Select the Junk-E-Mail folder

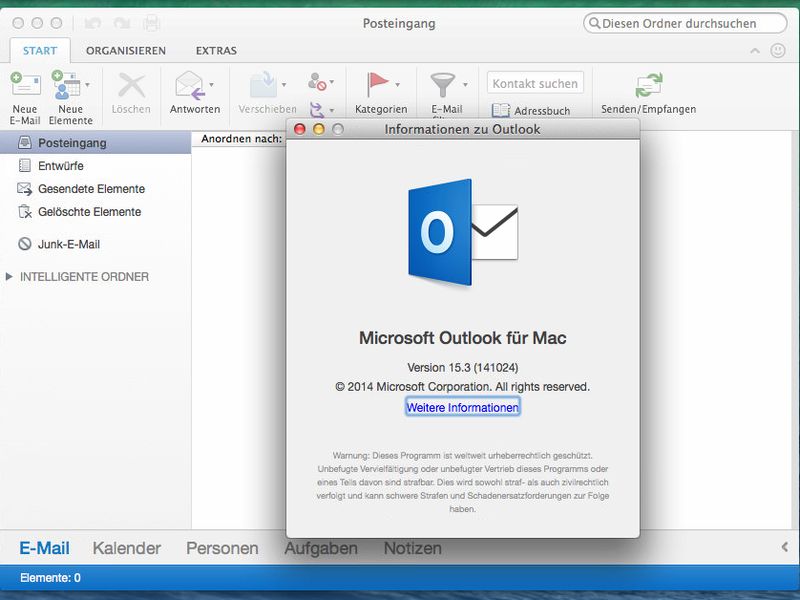(95, 244)
